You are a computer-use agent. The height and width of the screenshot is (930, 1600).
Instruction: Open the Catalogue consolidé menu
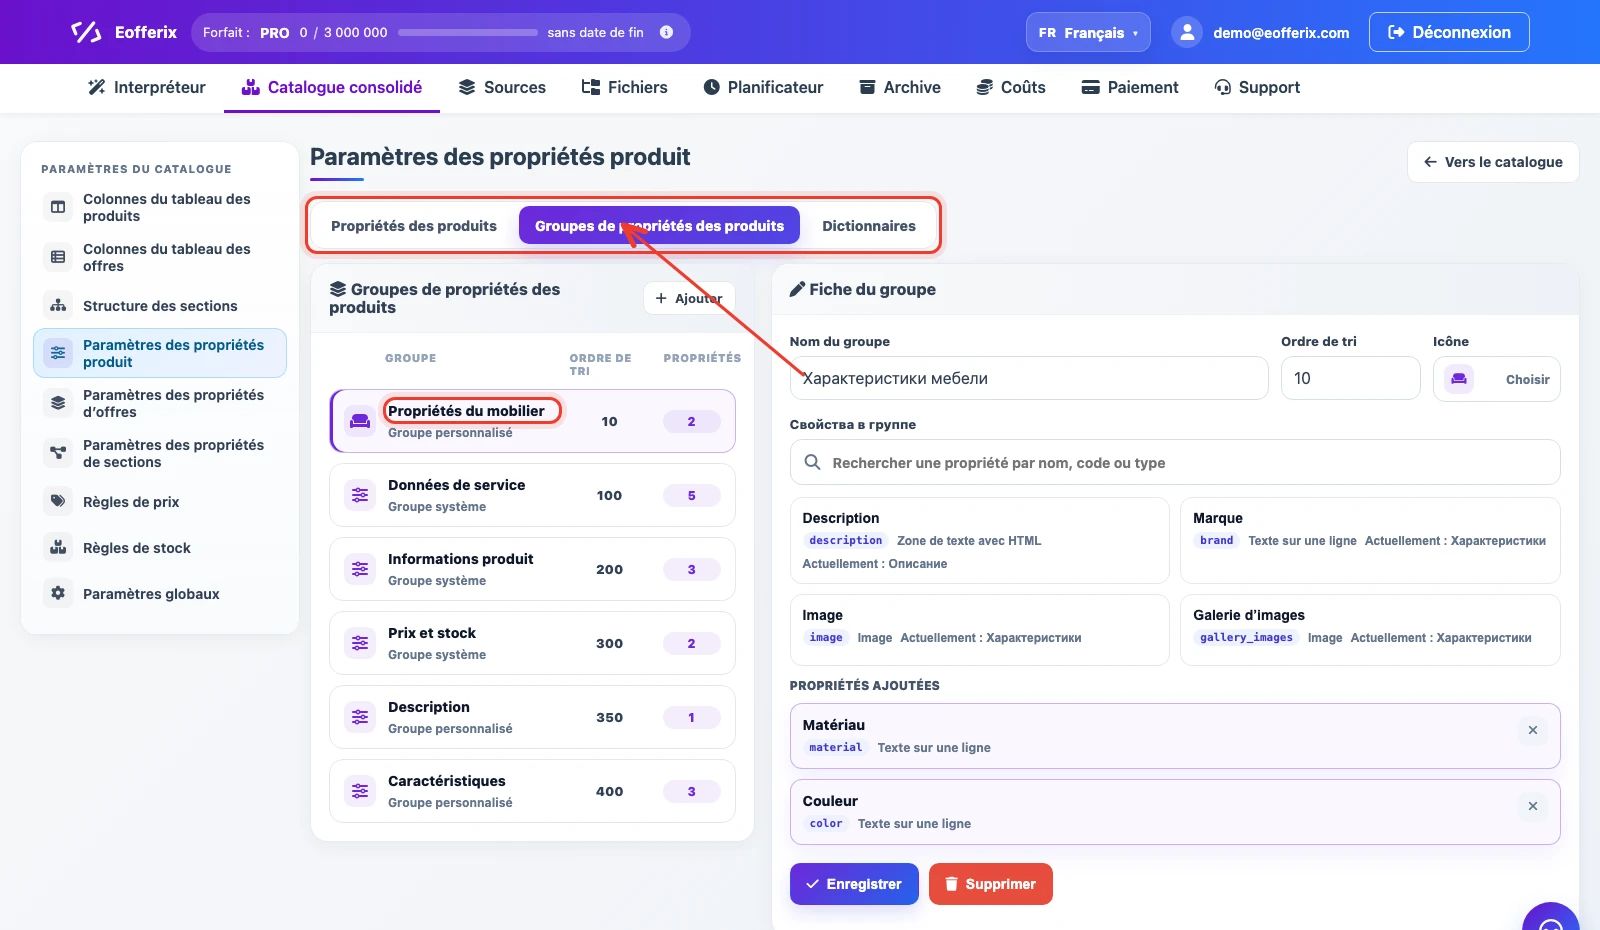tap(332, 87)
